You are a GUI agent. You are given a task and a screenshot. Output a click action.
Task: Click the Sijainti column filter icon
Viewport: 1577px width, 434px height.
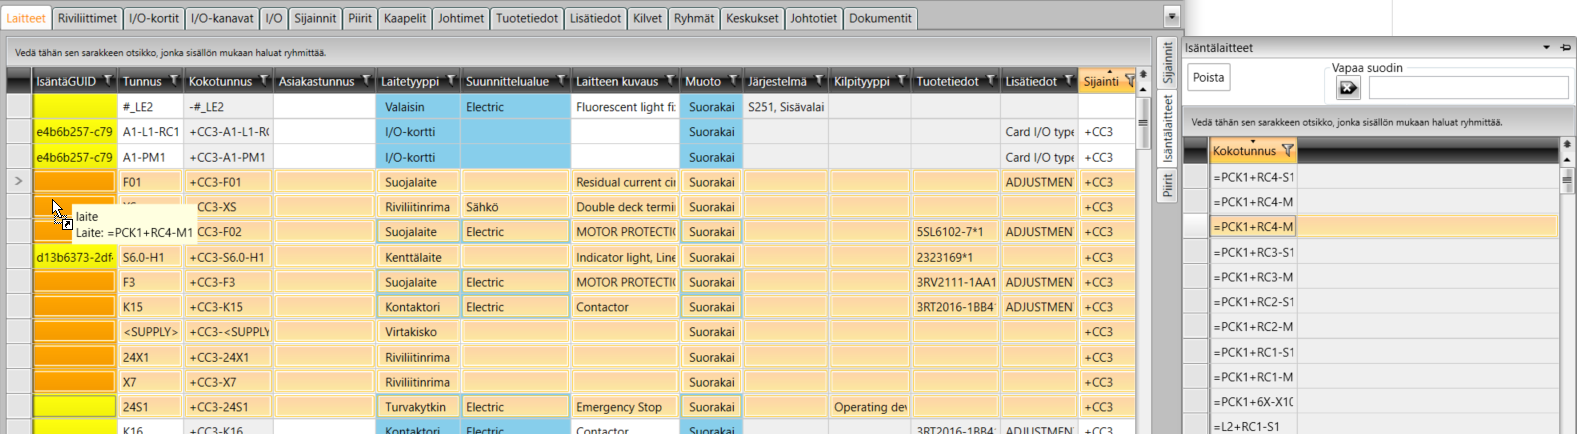(x=1130, y=81)
